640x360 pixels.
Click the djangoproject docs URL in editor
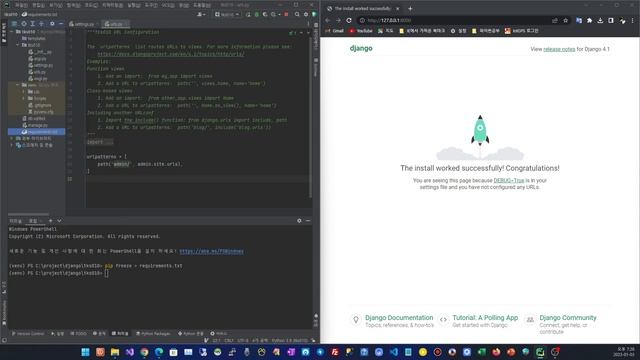tap(171, 54)
